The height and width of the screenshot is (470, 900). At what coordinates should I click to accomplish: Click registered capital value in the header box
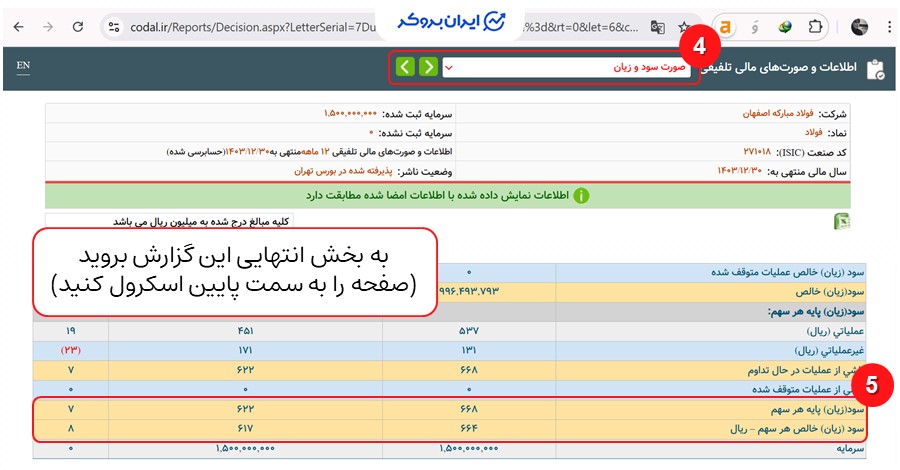click(351, 114)
